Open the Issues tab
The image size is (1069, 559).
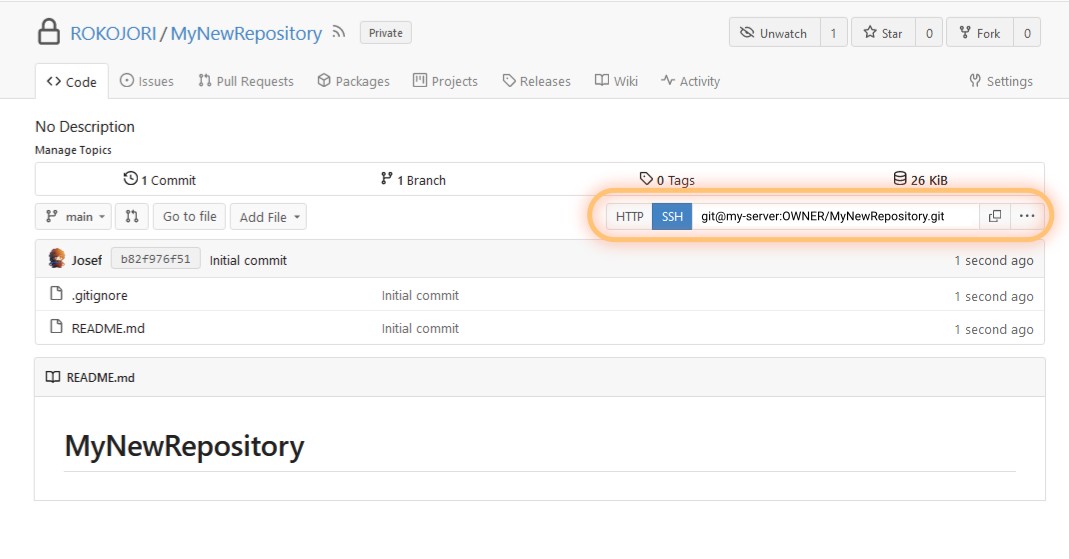[147, 81]
